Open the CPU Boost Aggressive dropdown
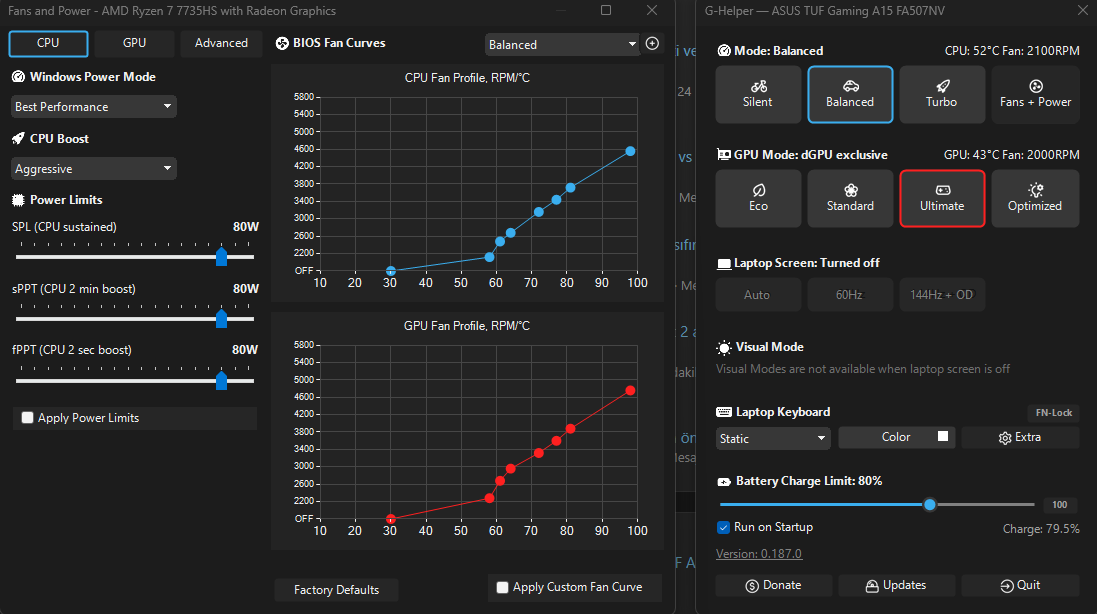1097x614 pixels. click(94, 169)
